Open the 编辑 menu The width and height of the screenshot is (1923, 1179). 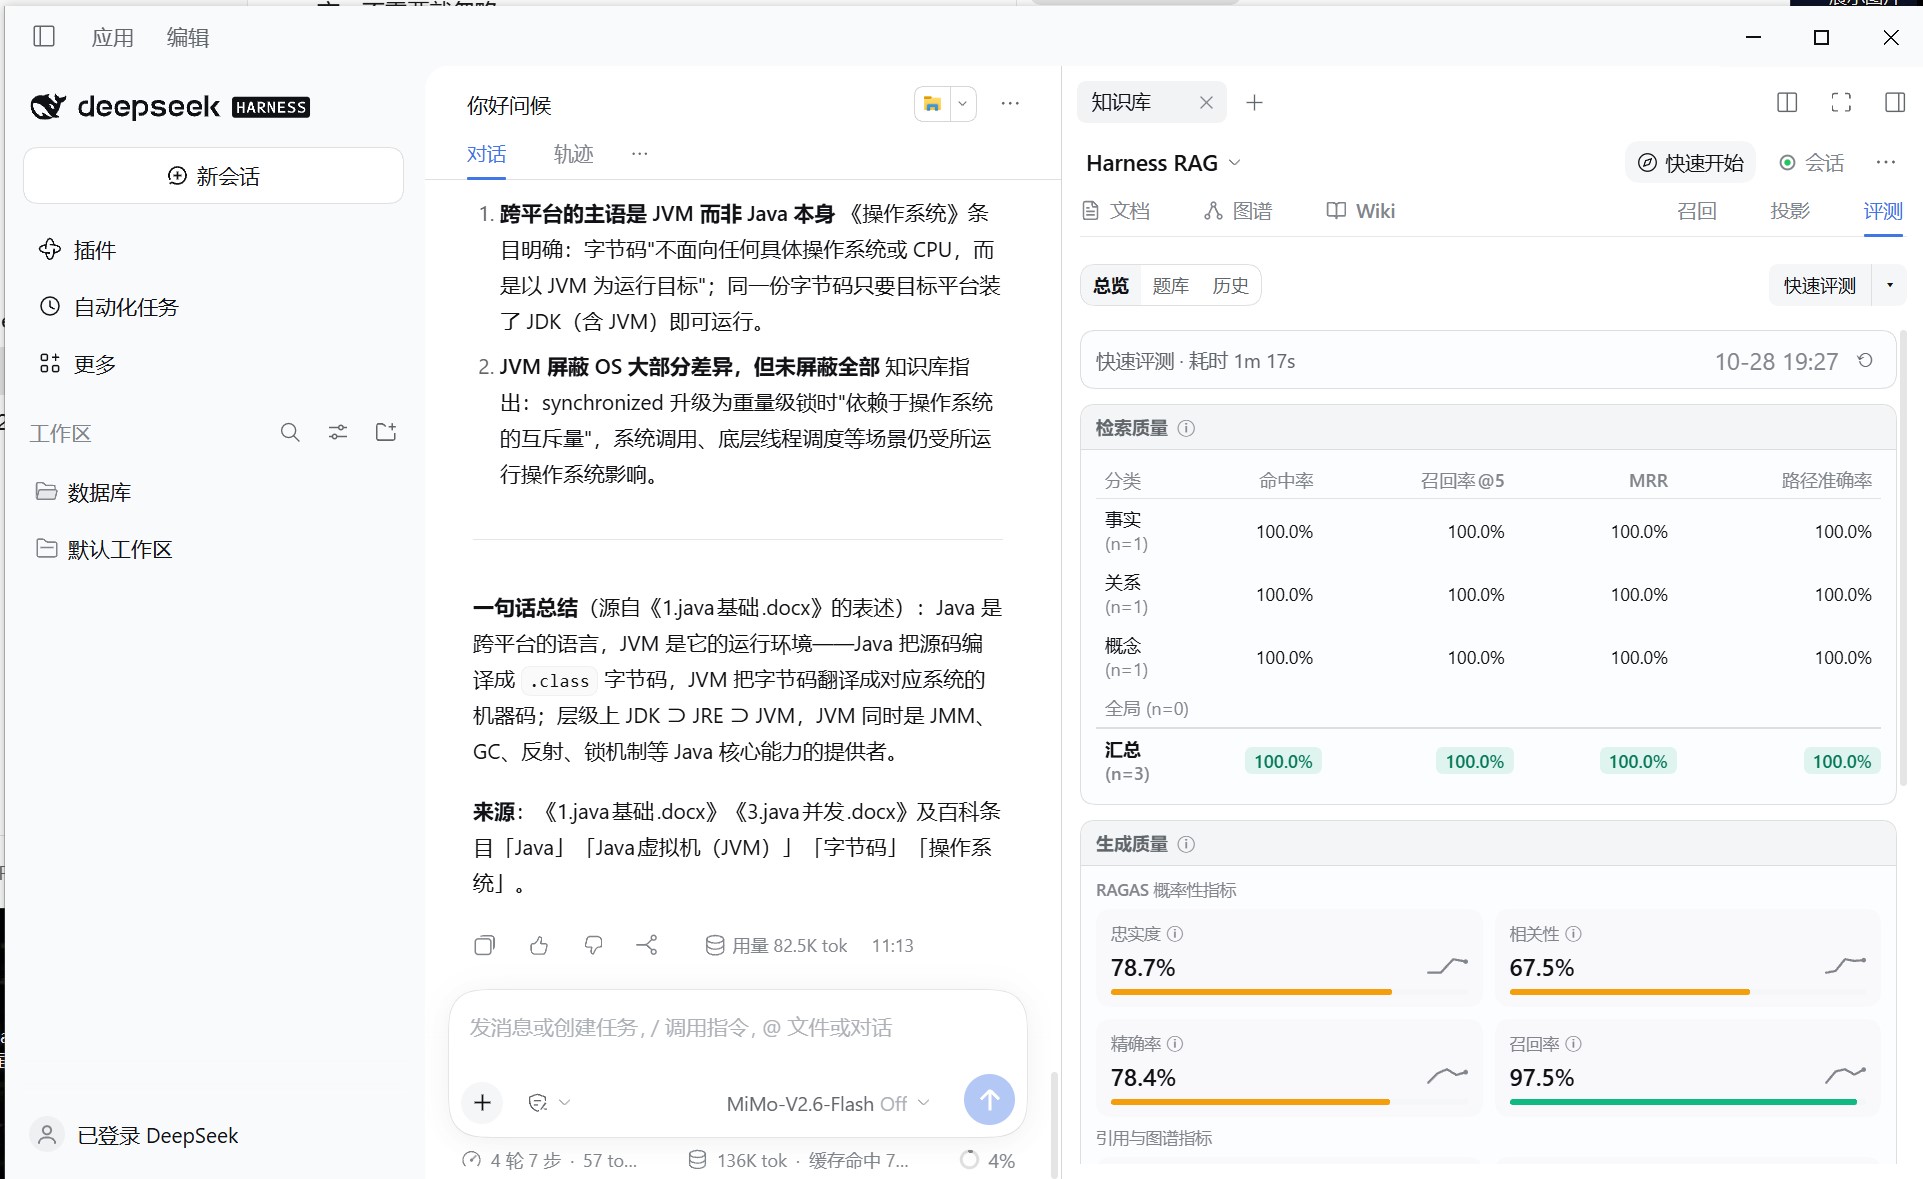pos(188,38)
